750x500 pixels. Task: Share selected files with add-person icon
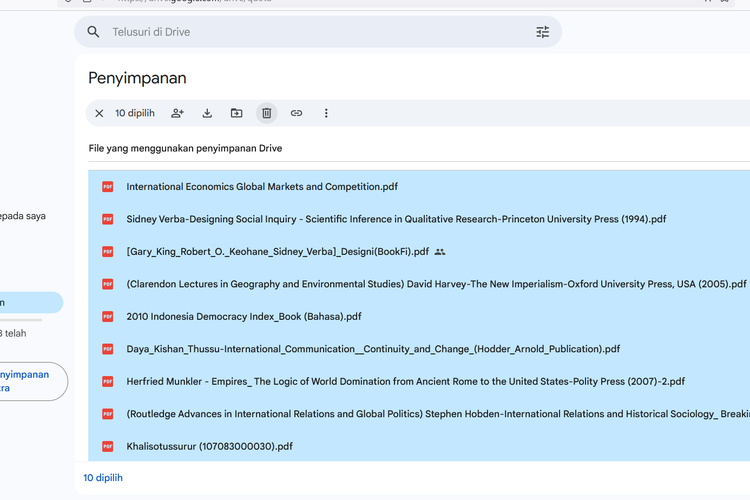[x=177, y=113]
